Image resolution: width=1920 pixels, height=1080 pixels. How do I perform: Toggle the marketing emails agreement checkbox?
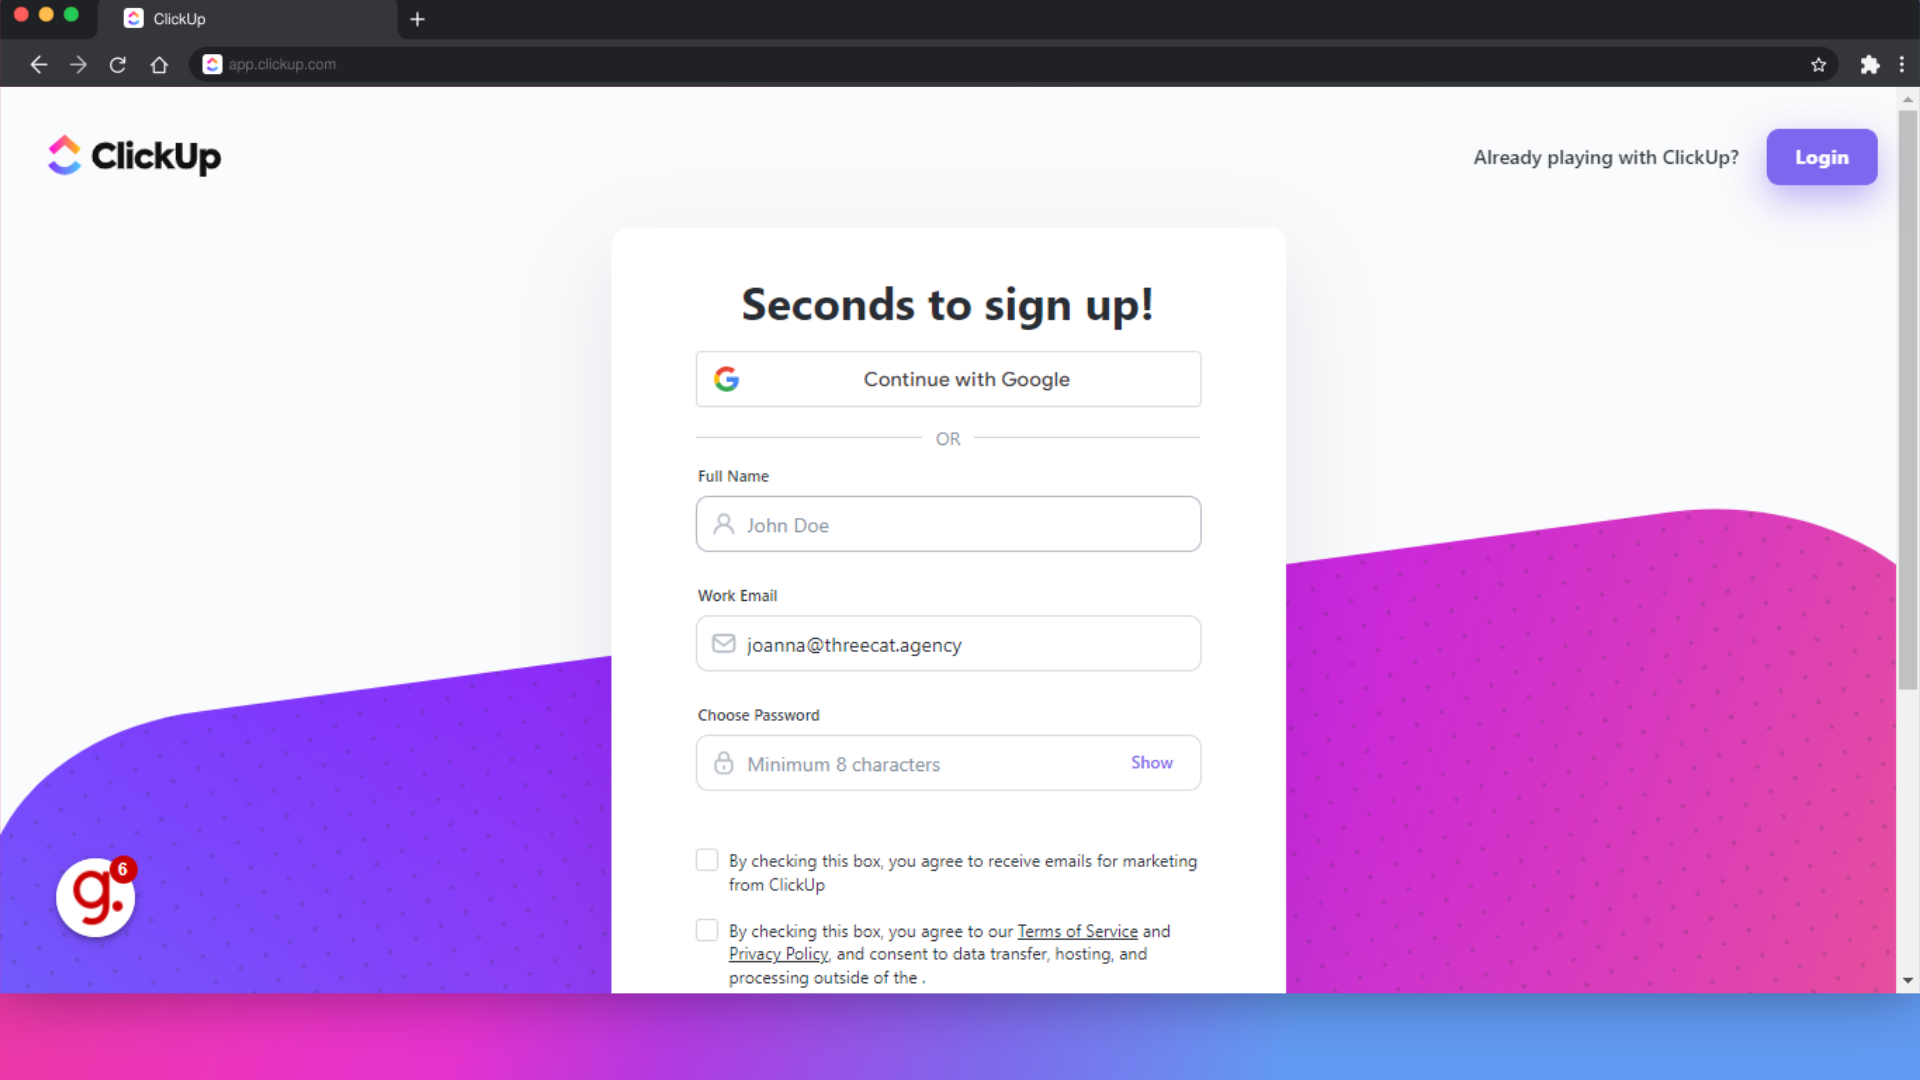tap(708, 860)
